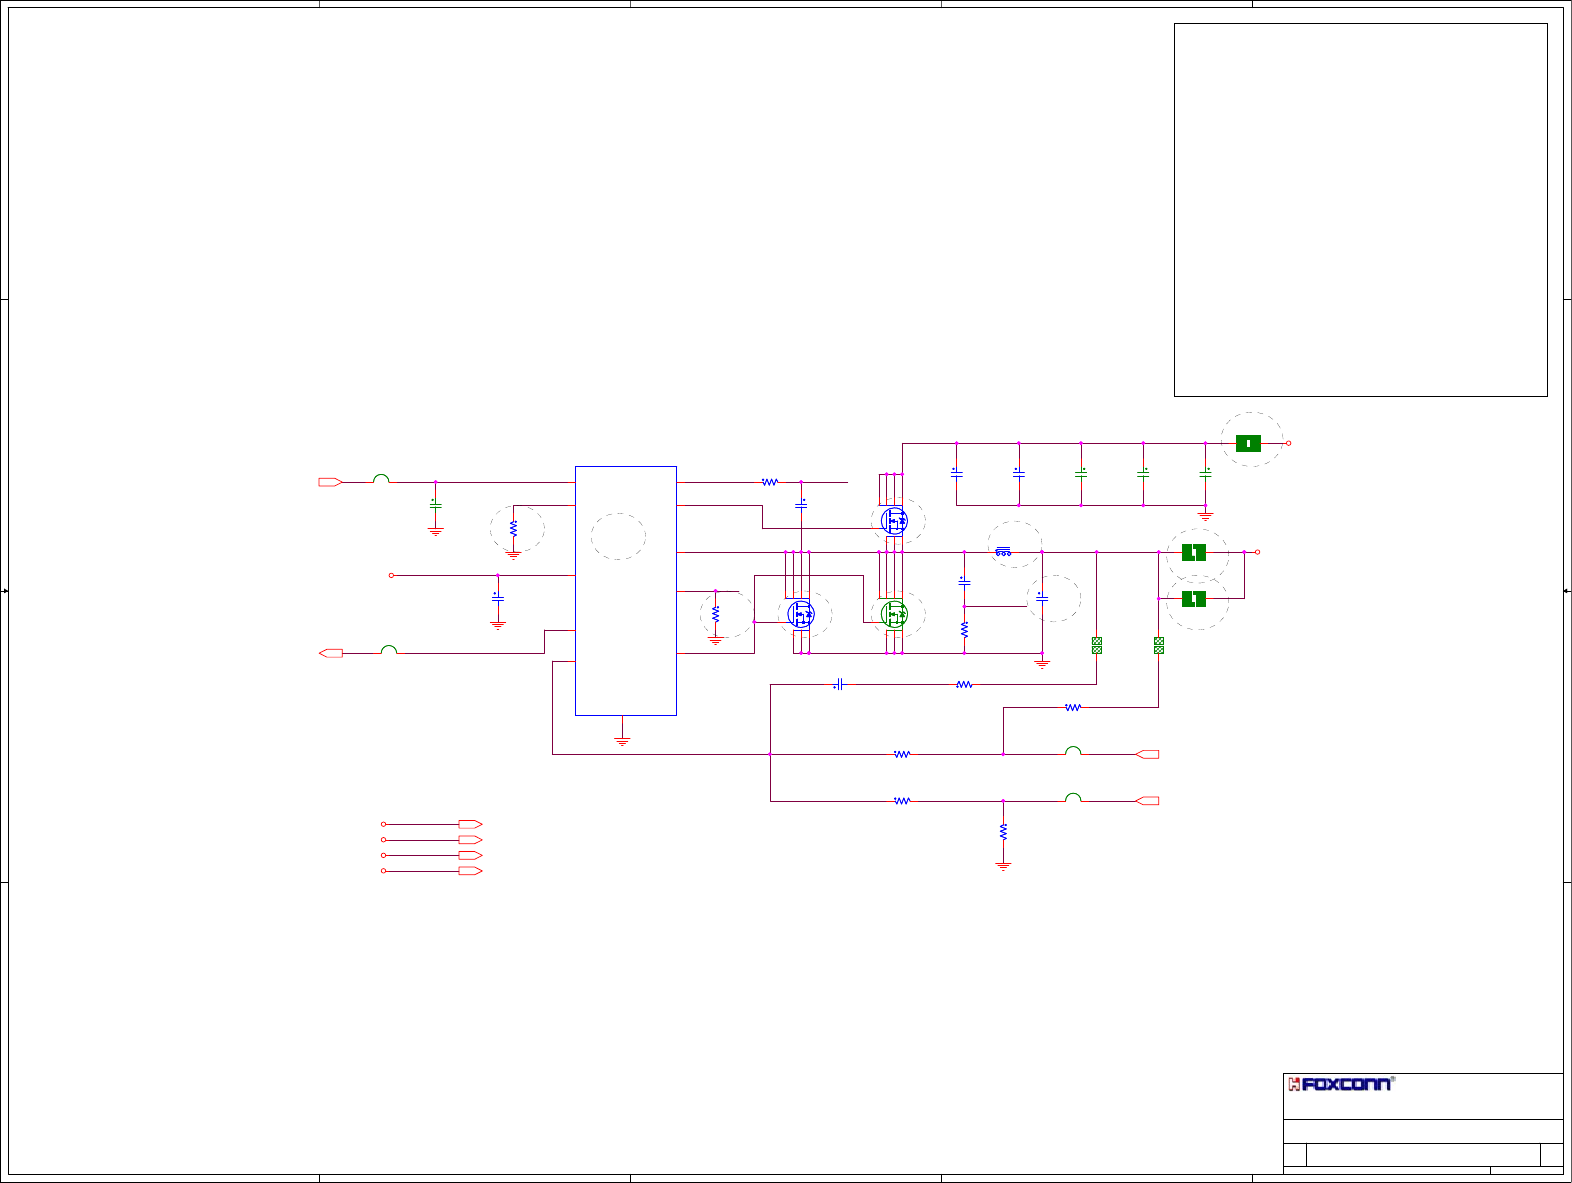1572x1183 pixels.
Task: Select the rightmost capacitor in the five-capacitor row
Action: click(1205, 473)
